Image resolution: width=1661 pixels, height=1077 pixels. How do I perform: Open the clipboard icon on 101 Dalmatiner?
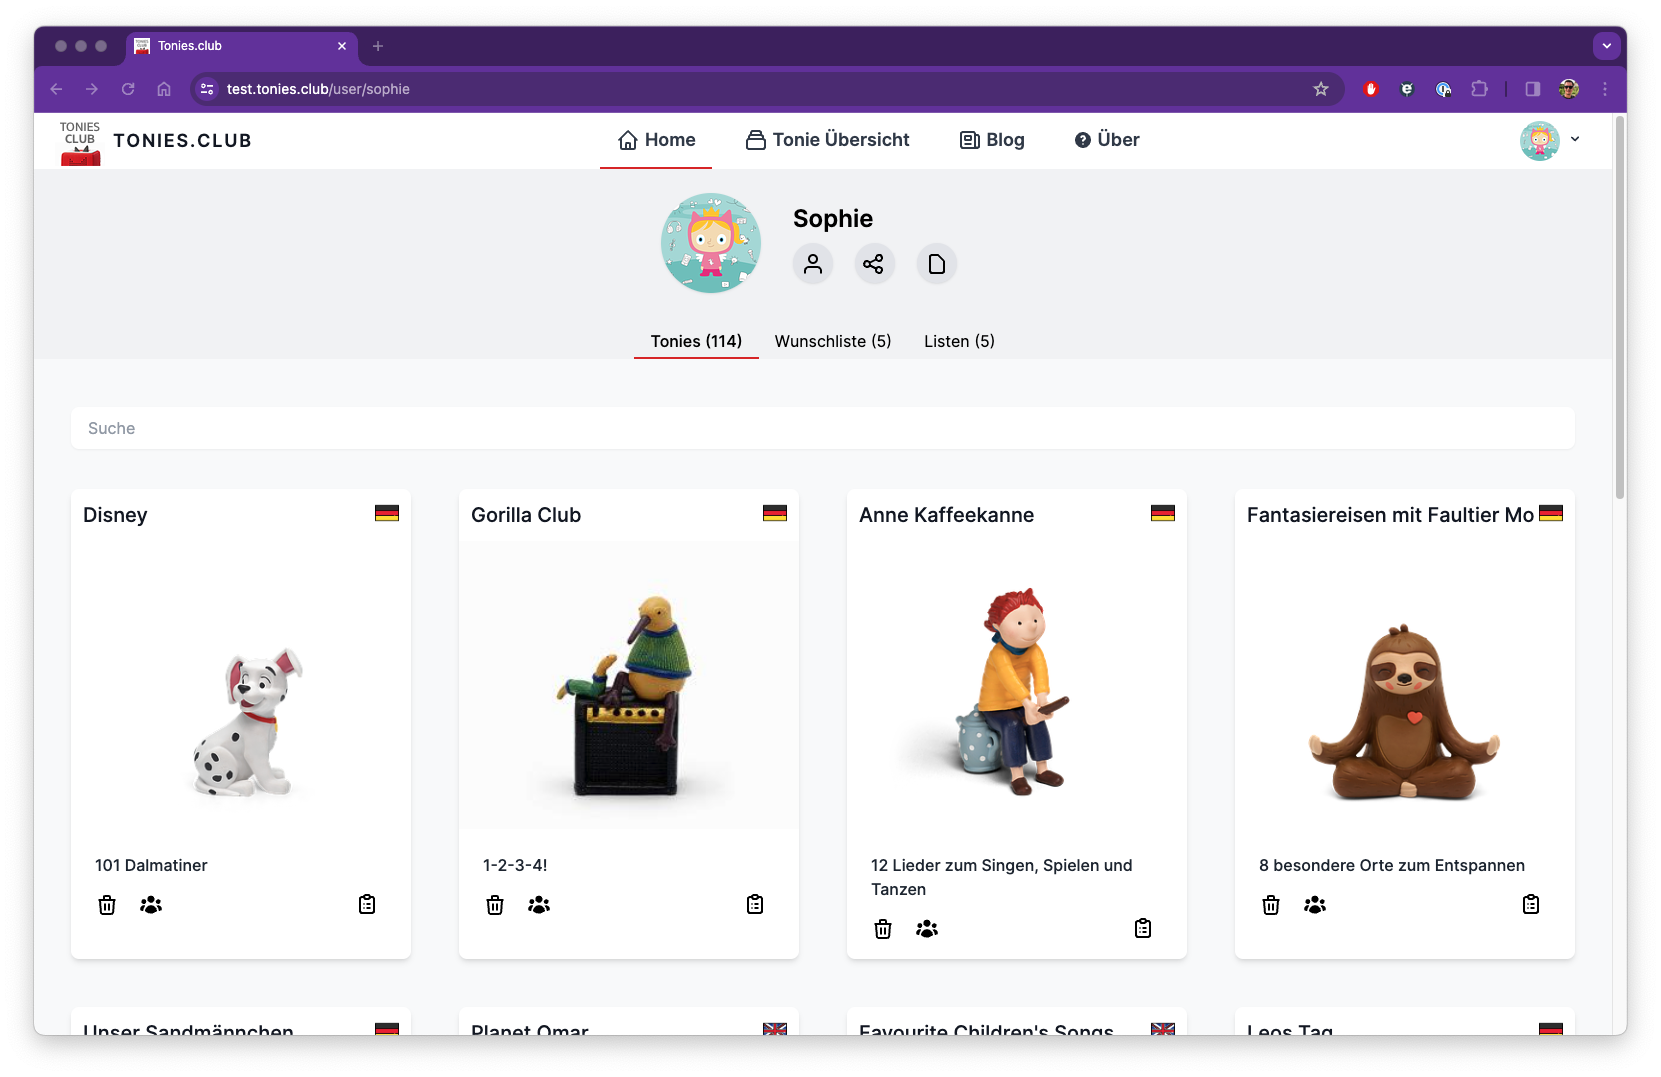click(x=367, y=904)
